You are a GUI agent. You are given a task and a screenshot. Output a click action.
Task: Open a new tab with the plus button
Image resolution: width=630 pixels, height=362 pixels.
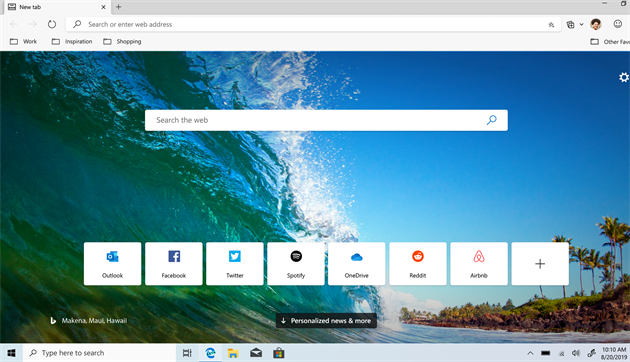click(x=119, y=7)
